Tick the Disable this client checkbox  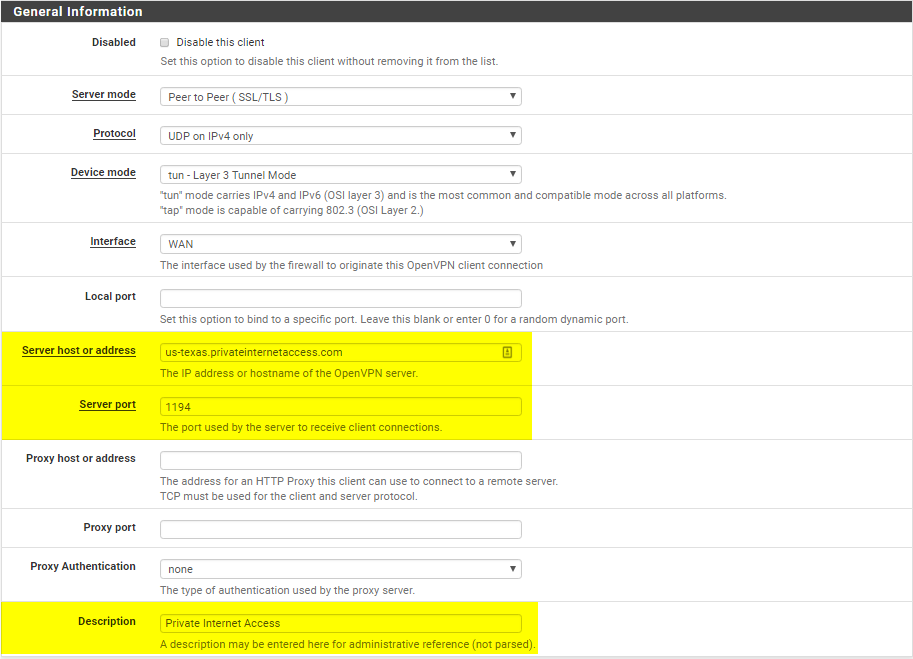[x=165, y=42]
